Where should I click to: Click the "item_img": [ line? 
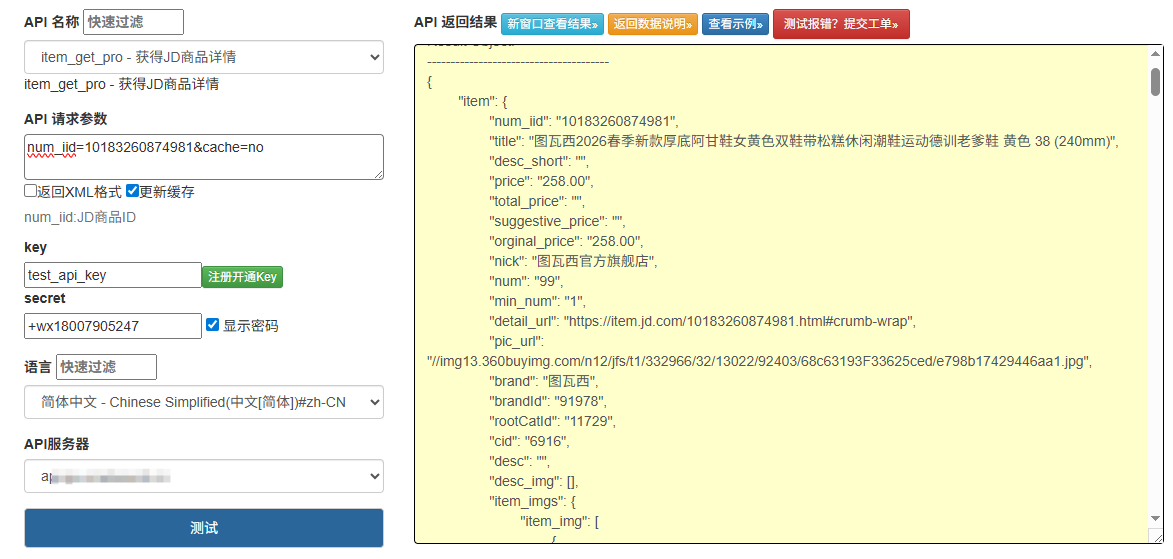560,521
